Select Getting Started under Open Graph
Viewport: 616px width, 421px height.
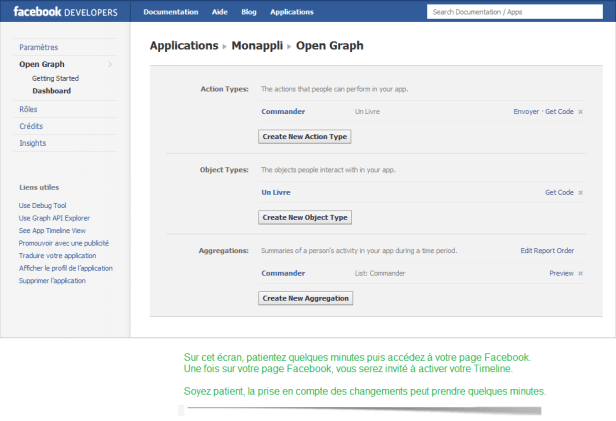(x=55, y=78)
